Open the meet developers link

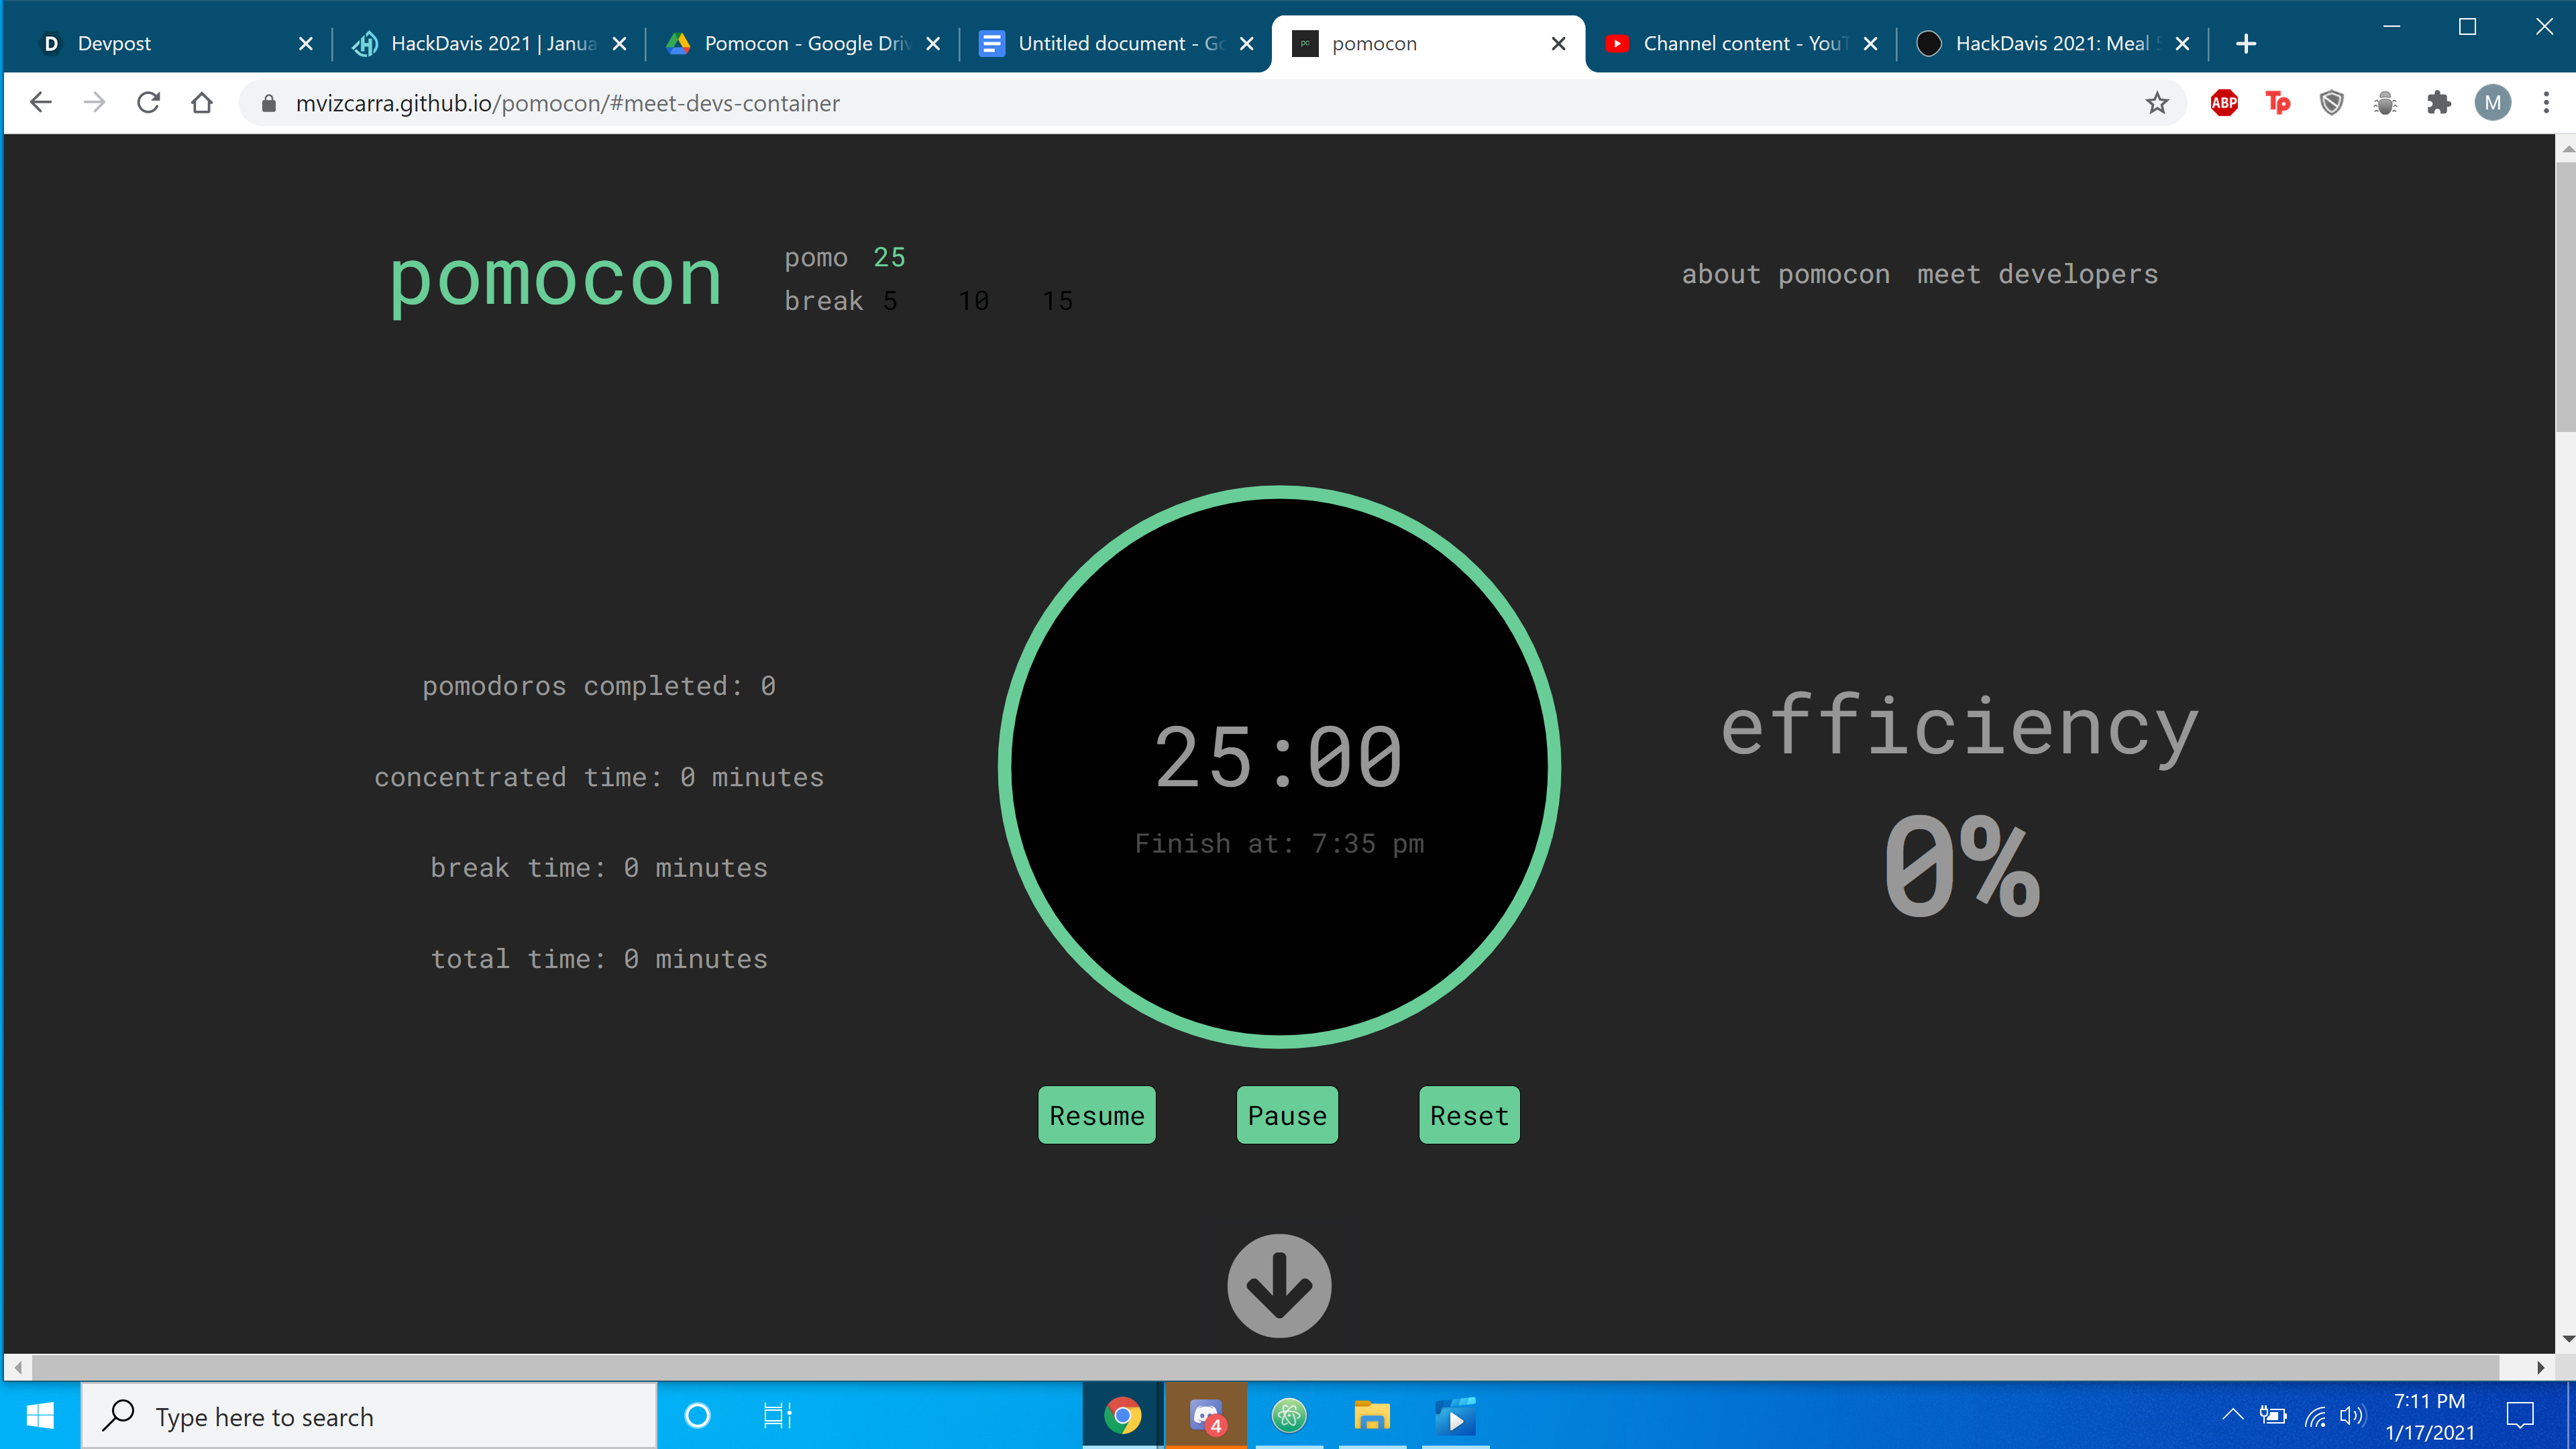[x=2037, y=274]
